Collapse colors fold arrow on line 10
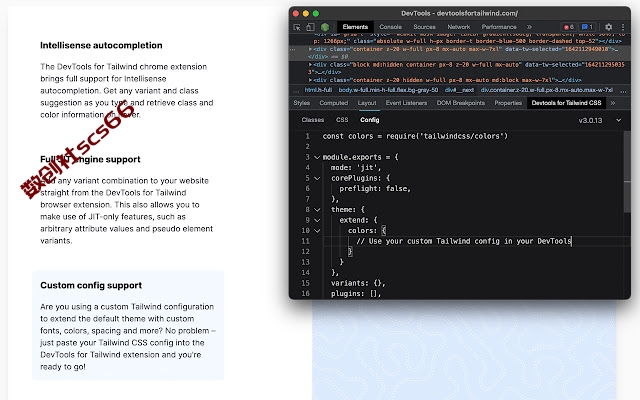 (x=317, y=231)
